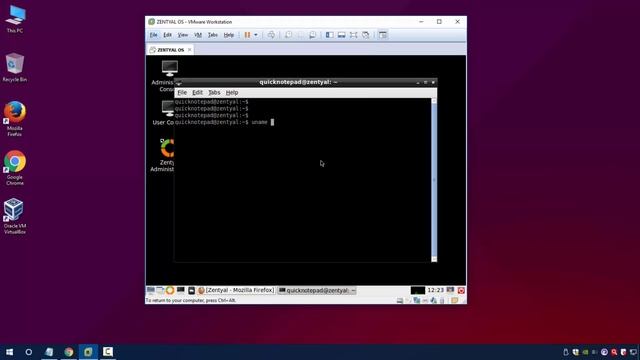Send Ctrl+Alt+Del to the virtual machine
Image resolution: width=640 pixels, height=360 pixels.
click(271, 35)
